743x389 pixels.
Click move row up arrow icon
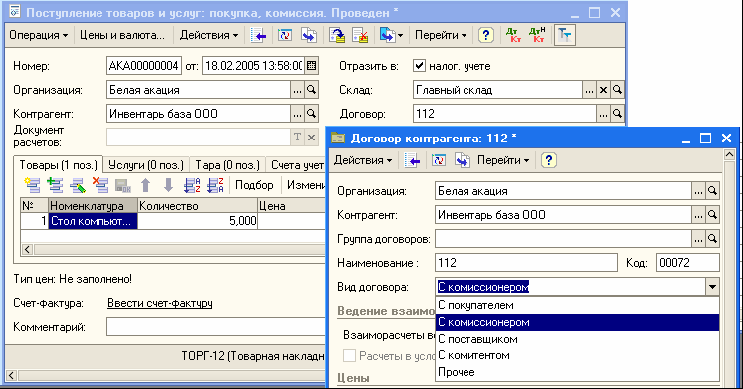pyautogui.click(x=145, y=185)
